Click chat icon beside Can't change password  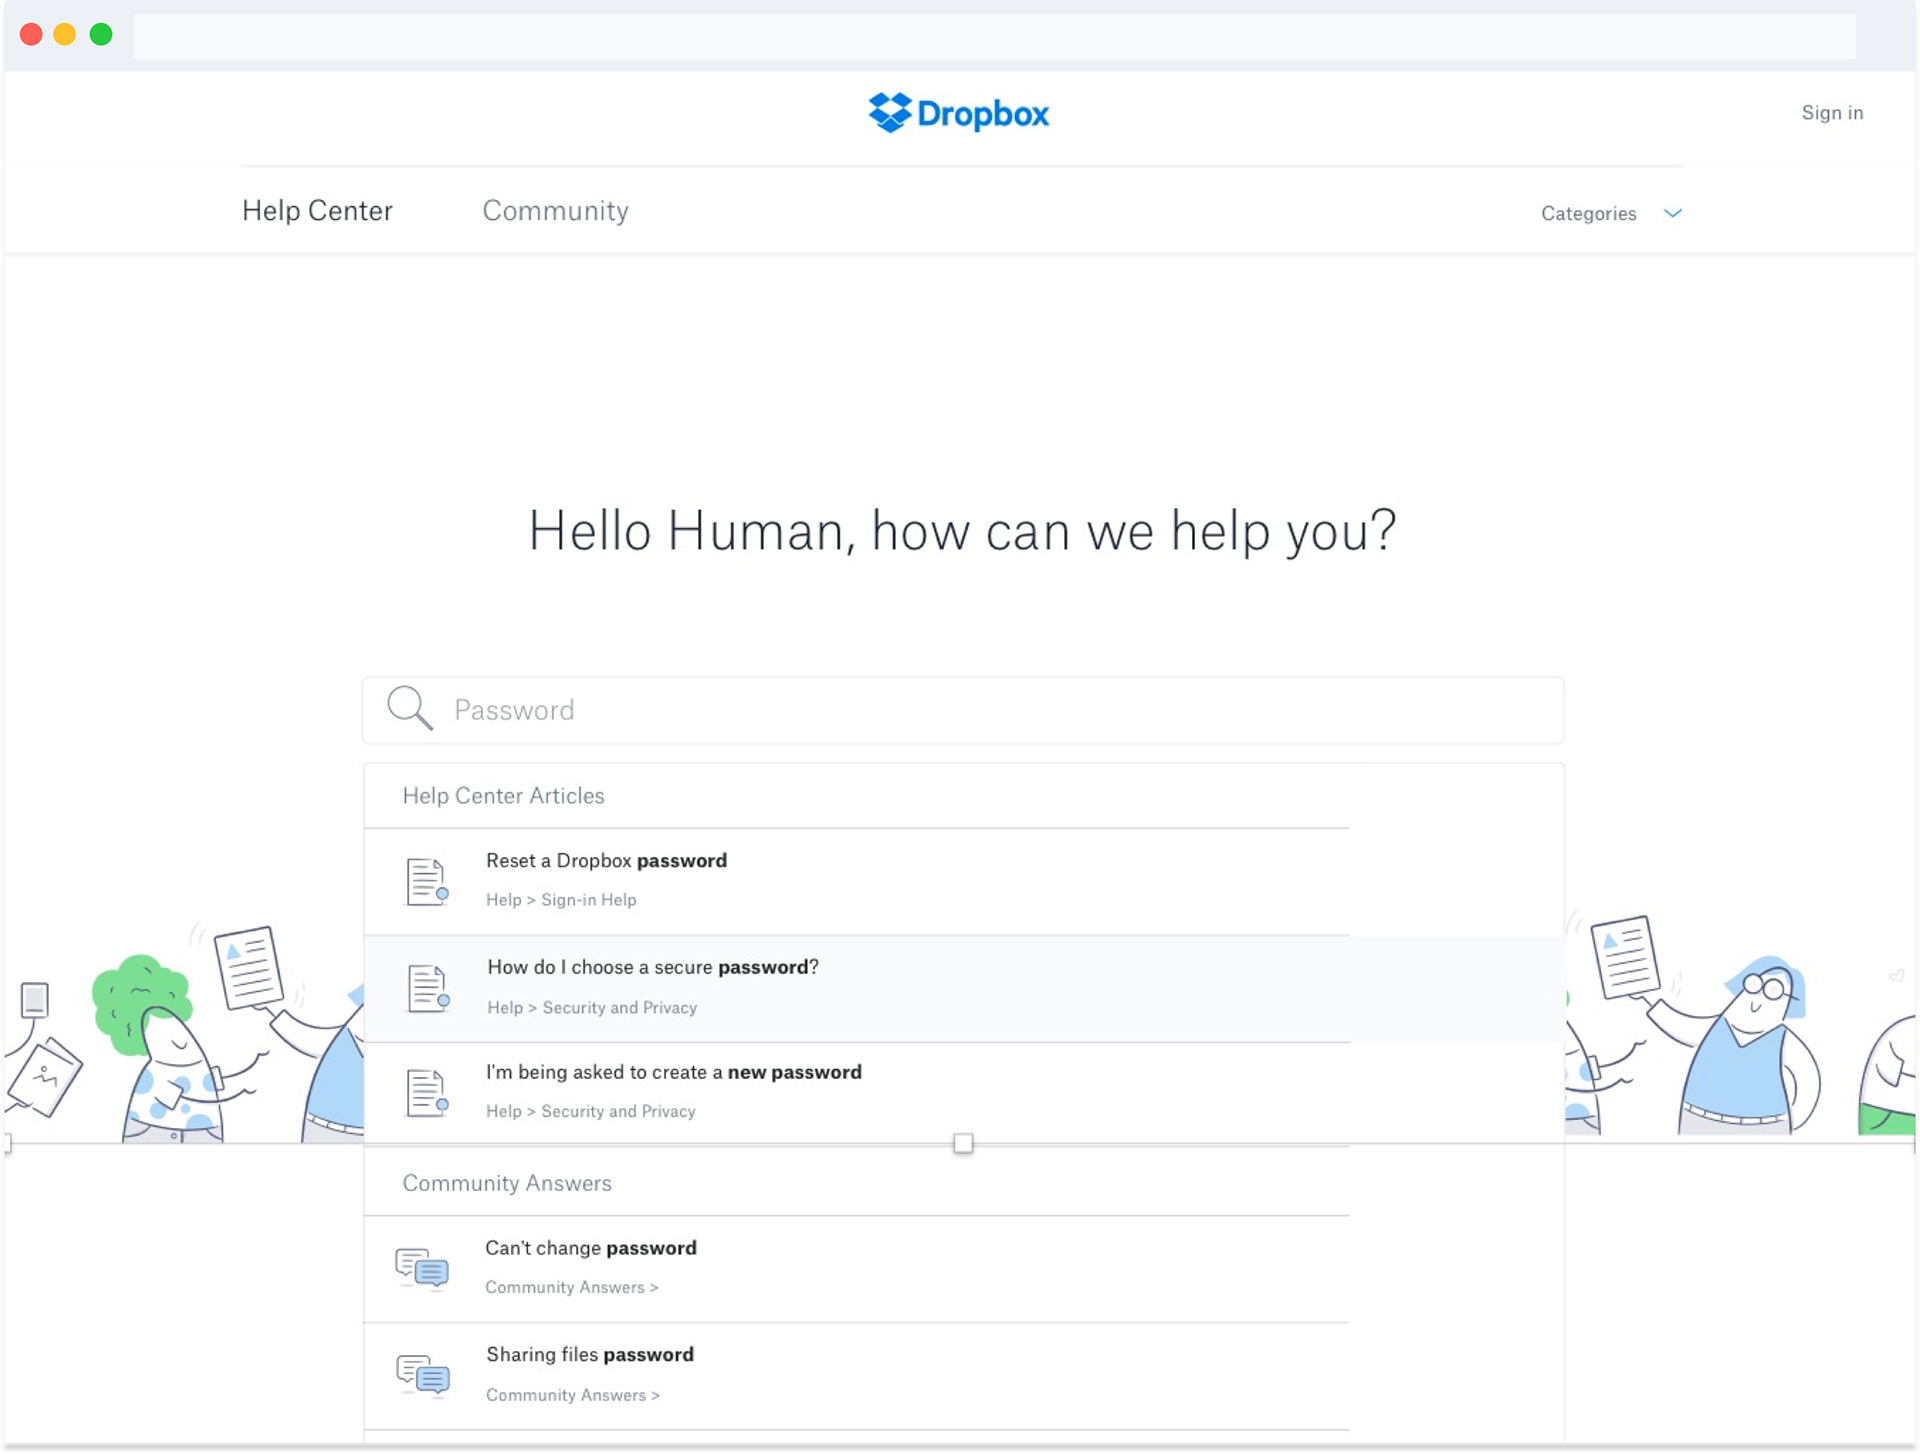point(422,1269)
